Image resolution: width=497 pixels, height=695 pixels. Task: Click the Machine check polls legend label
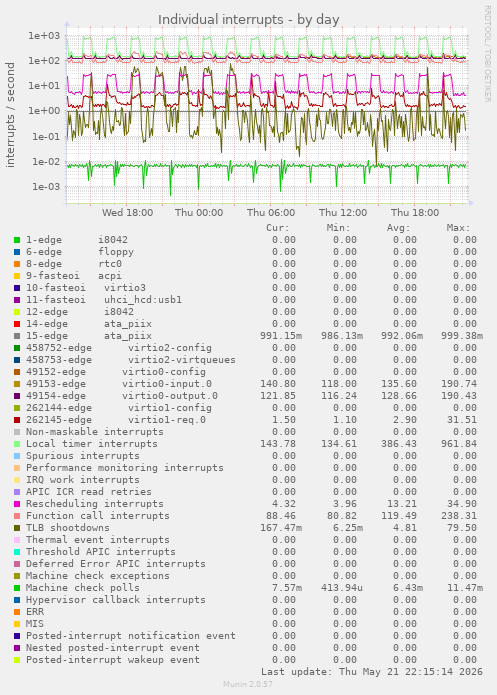(82, 588)
